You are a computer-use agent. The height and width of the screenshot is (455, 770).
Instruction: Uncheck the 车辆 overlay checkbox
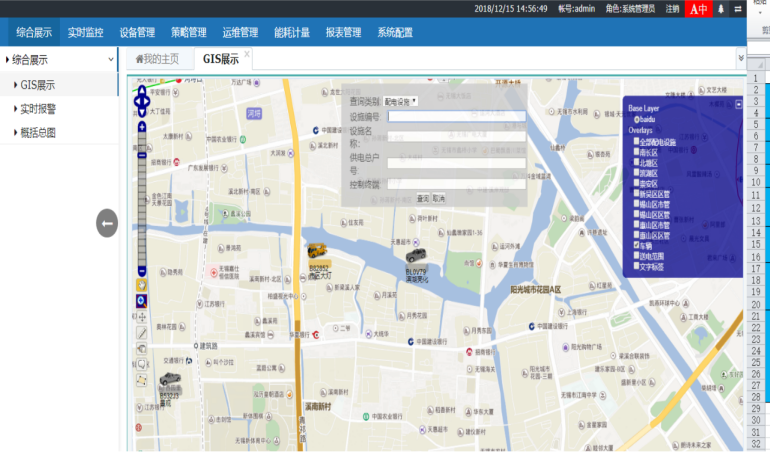636,245
